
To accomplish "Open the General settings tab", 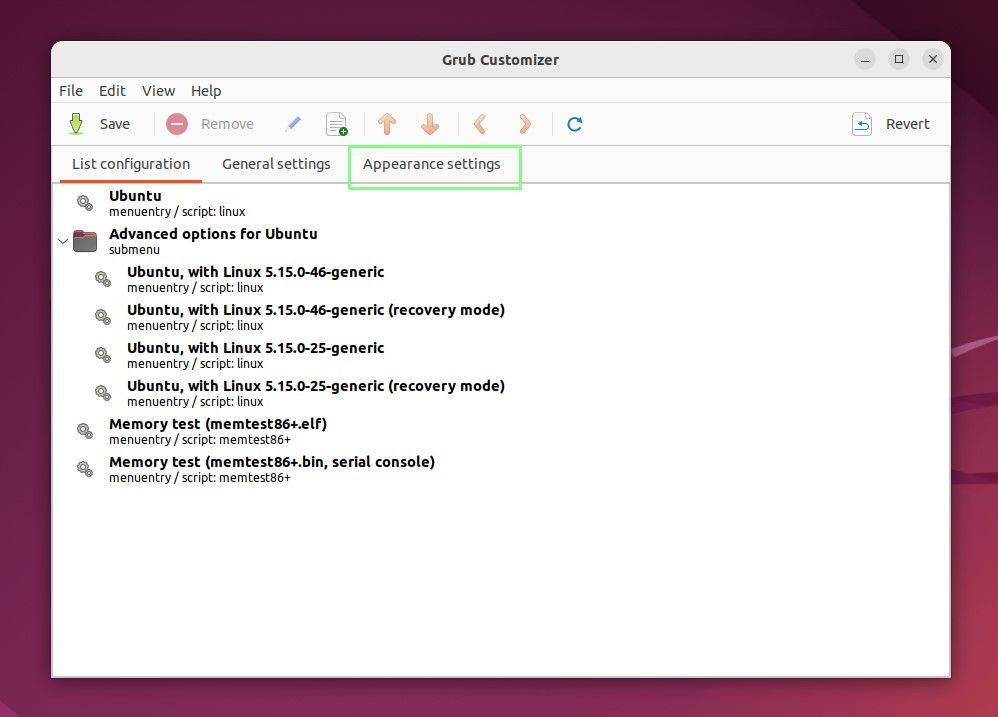I will 276,164.
